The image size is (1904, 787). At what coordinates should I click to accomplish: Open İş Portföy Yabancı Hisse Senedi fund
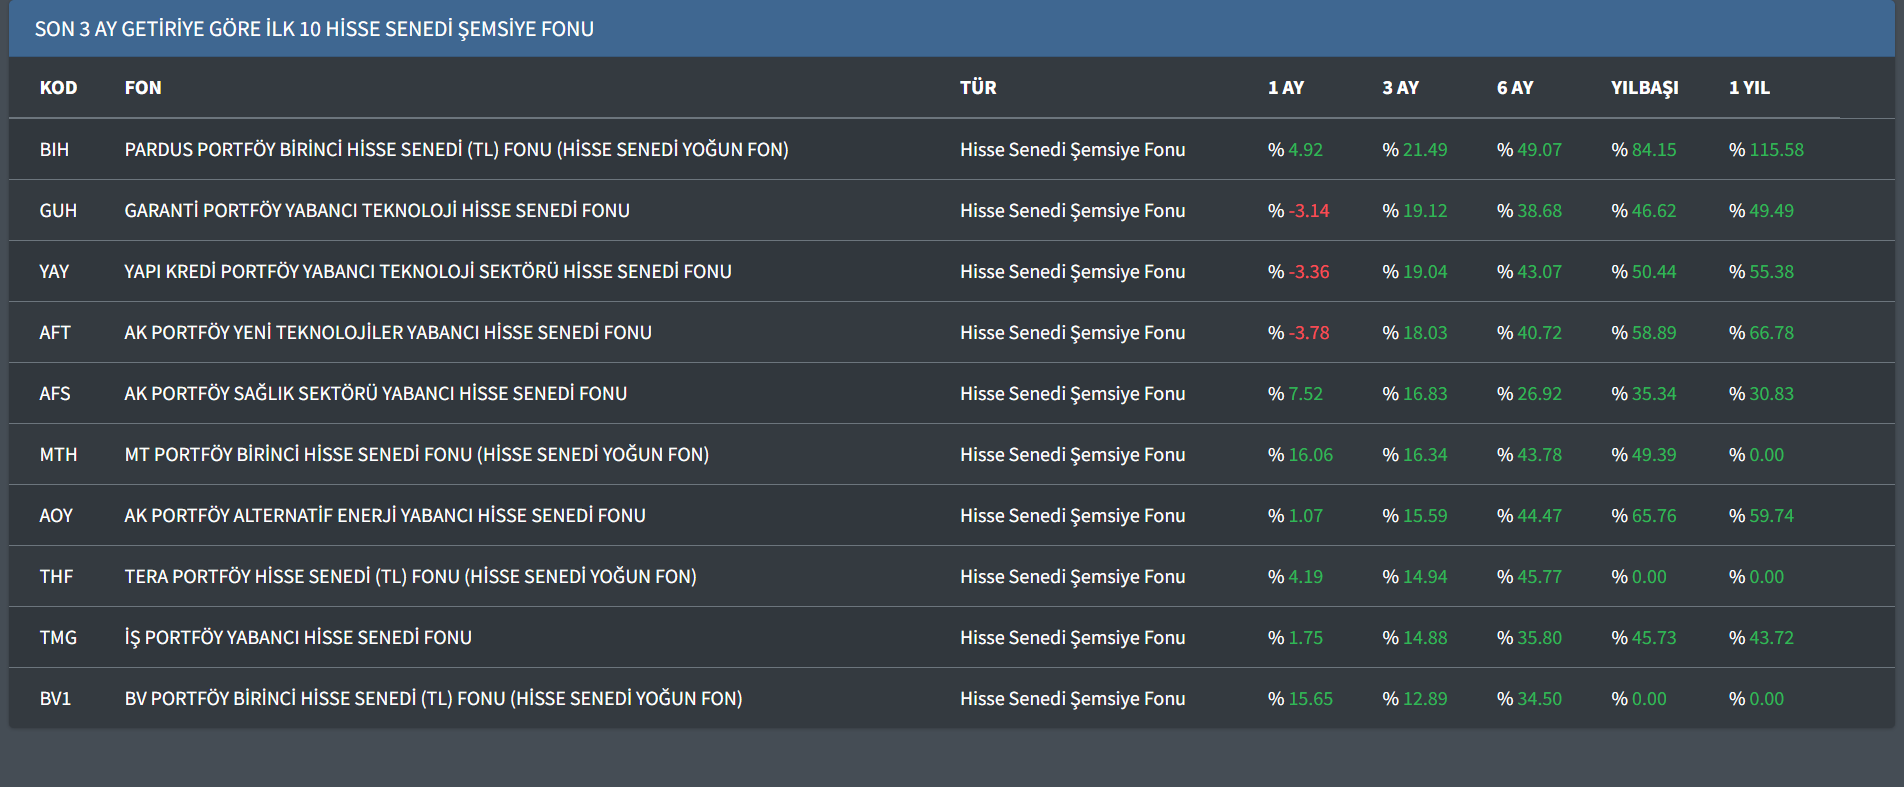(x=298, y=638)
